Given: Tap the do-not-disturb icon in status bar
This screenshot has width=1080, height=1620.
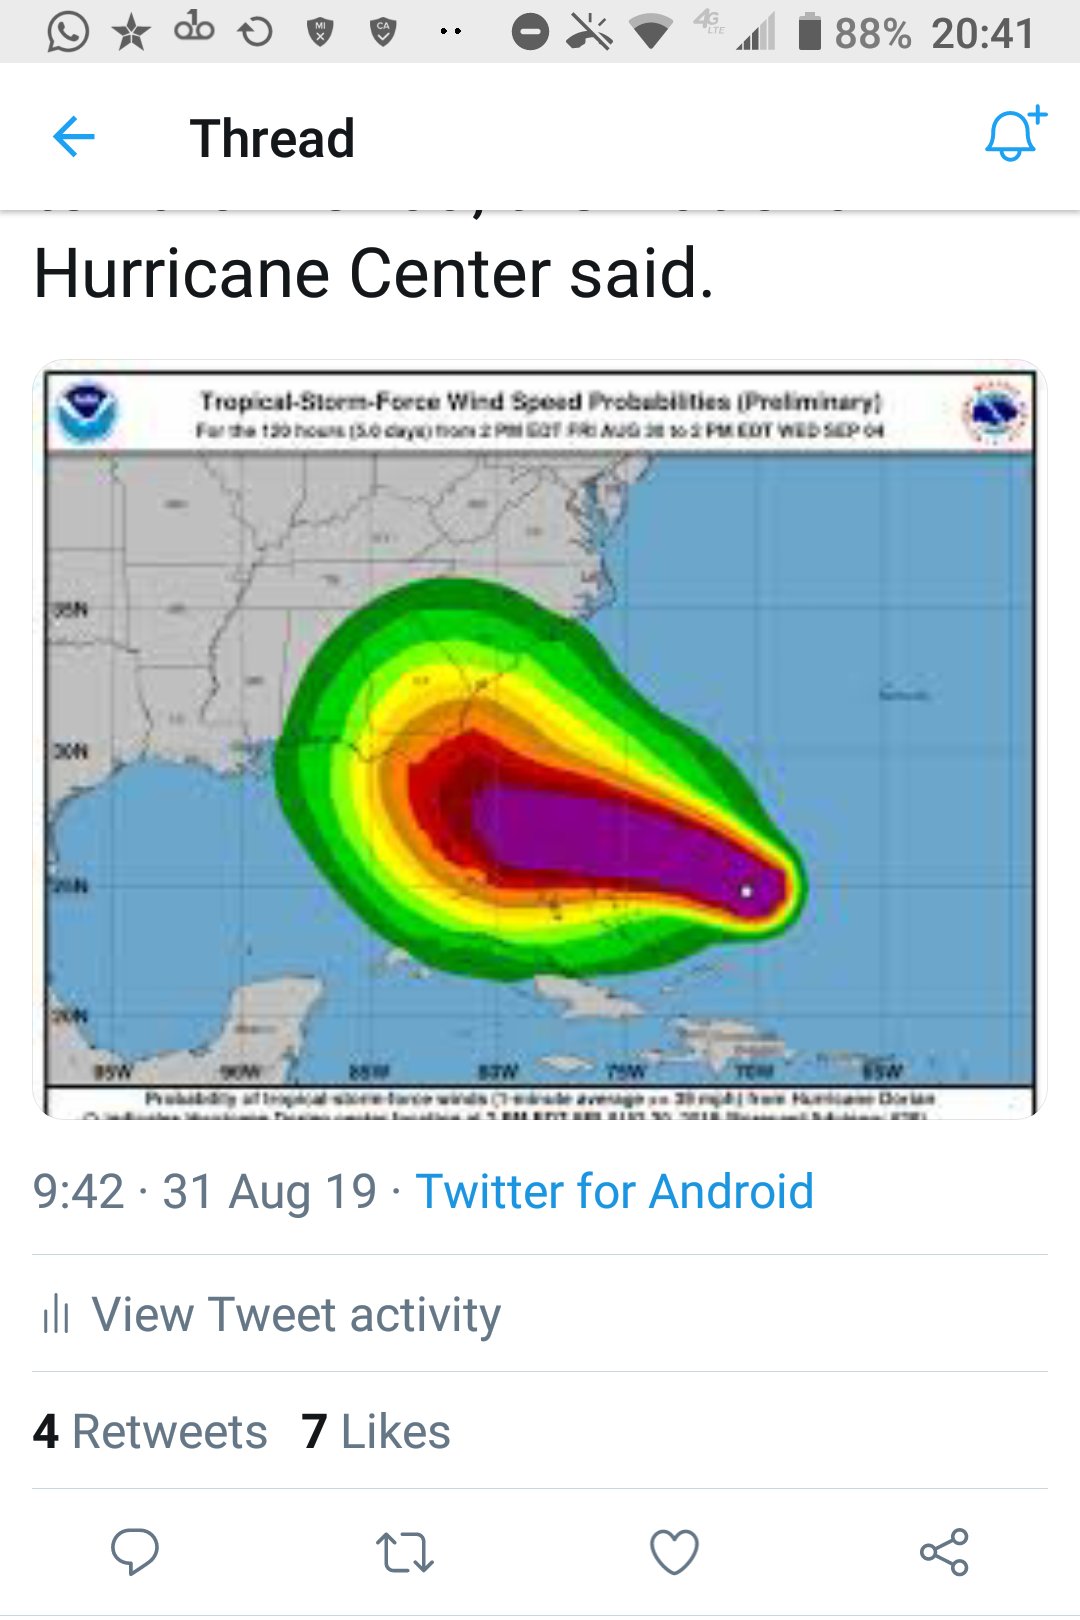Looking at the screenshot, I should (x=530, y=33).
